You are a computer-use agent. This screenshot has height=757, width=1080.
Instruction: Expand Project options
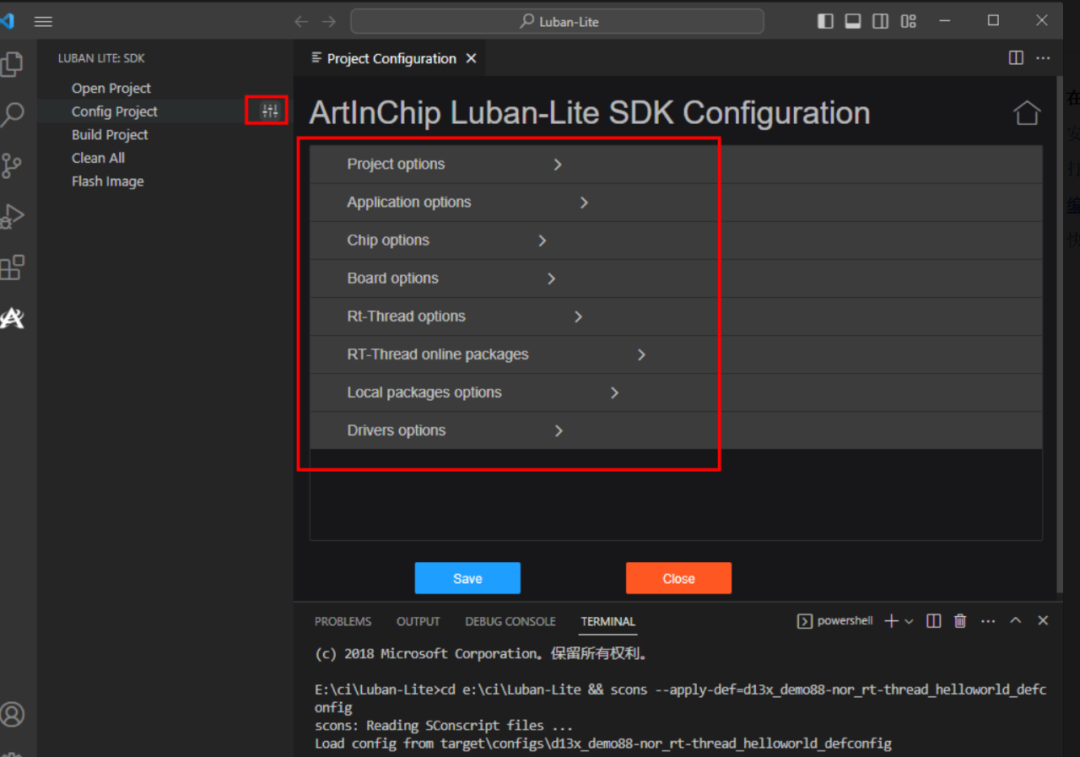676,164
